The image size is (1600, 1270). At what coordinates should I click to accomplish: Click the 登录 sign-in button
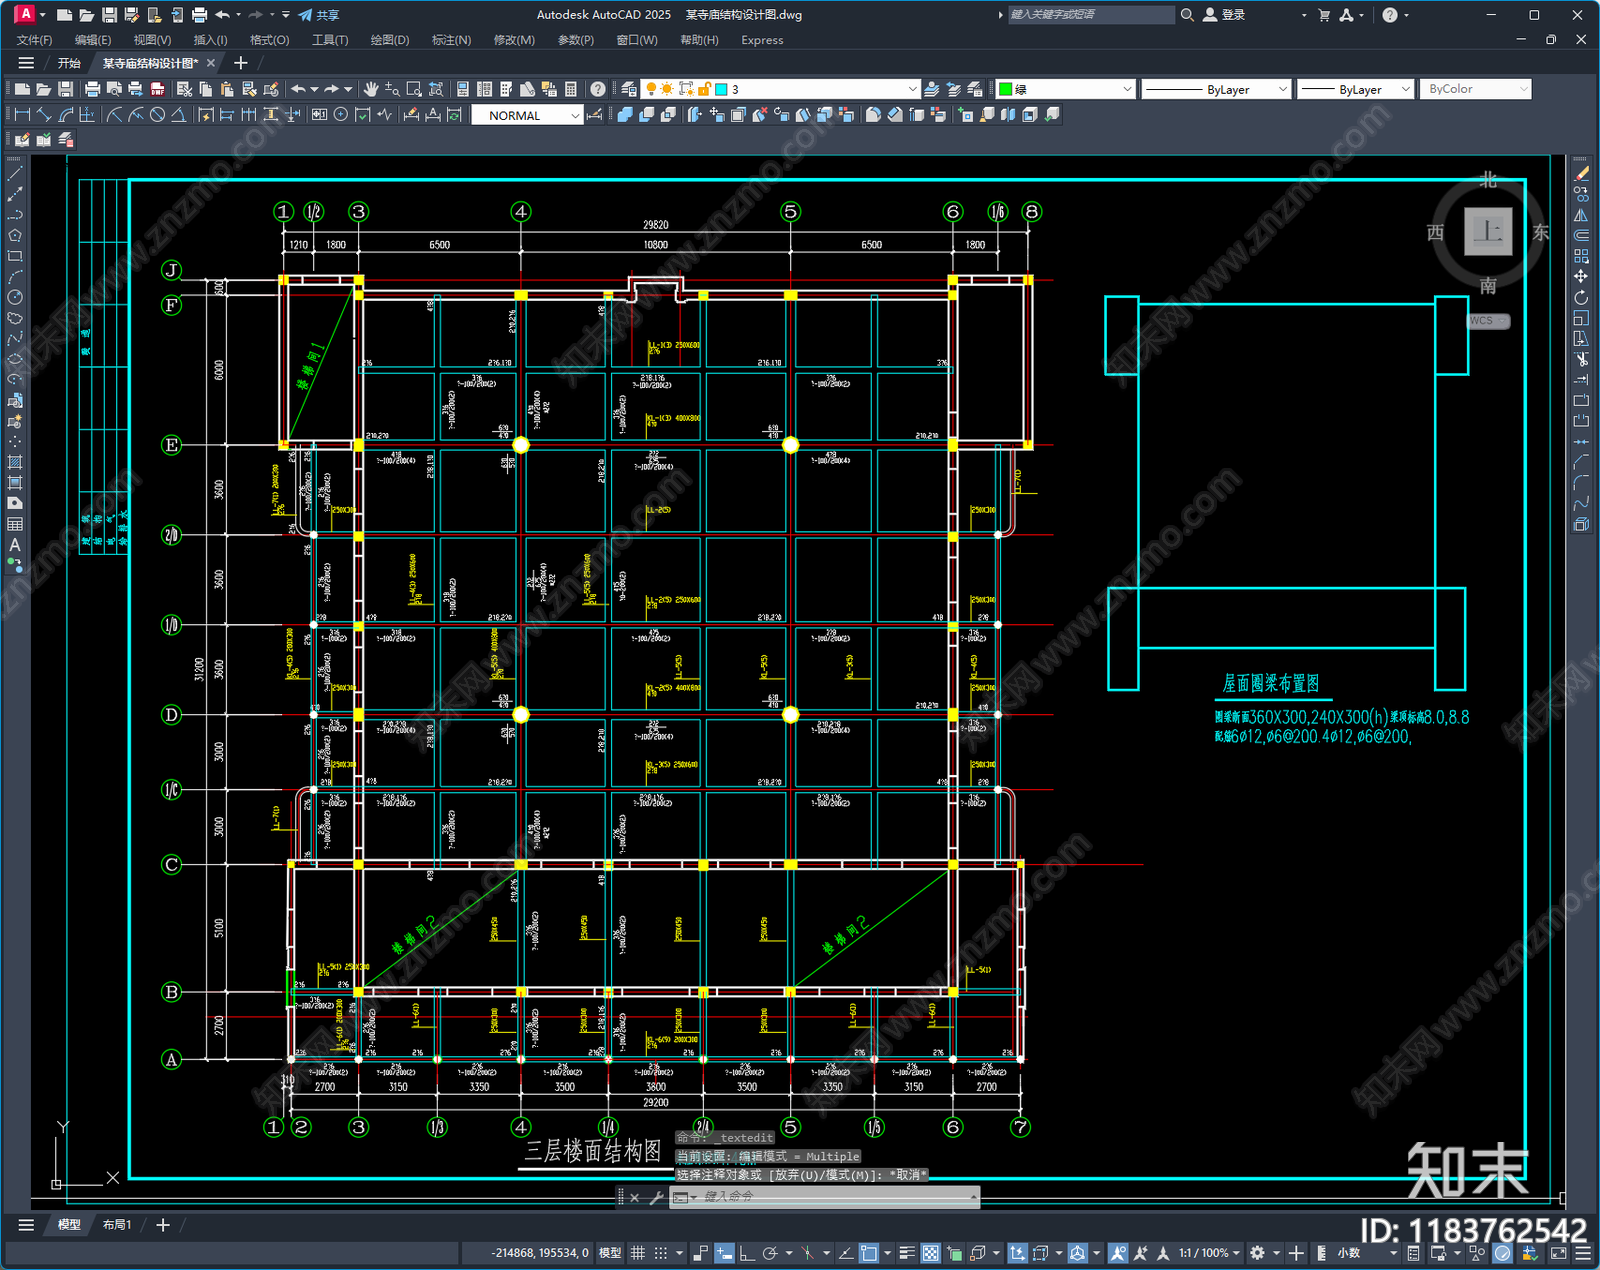pos(1225,15)
